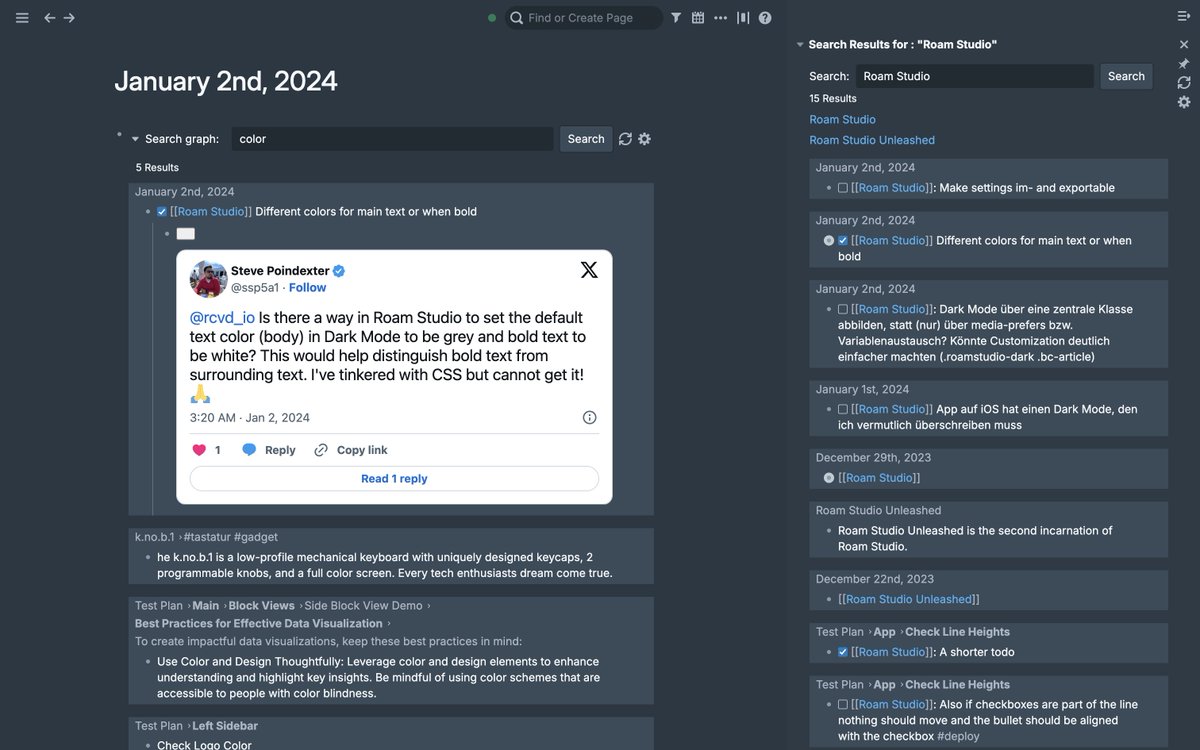Screen dimensions: 1200x750
Task: Check the 'Dark Mode über eine zentrale Klasse' todo
Action: 843,310
